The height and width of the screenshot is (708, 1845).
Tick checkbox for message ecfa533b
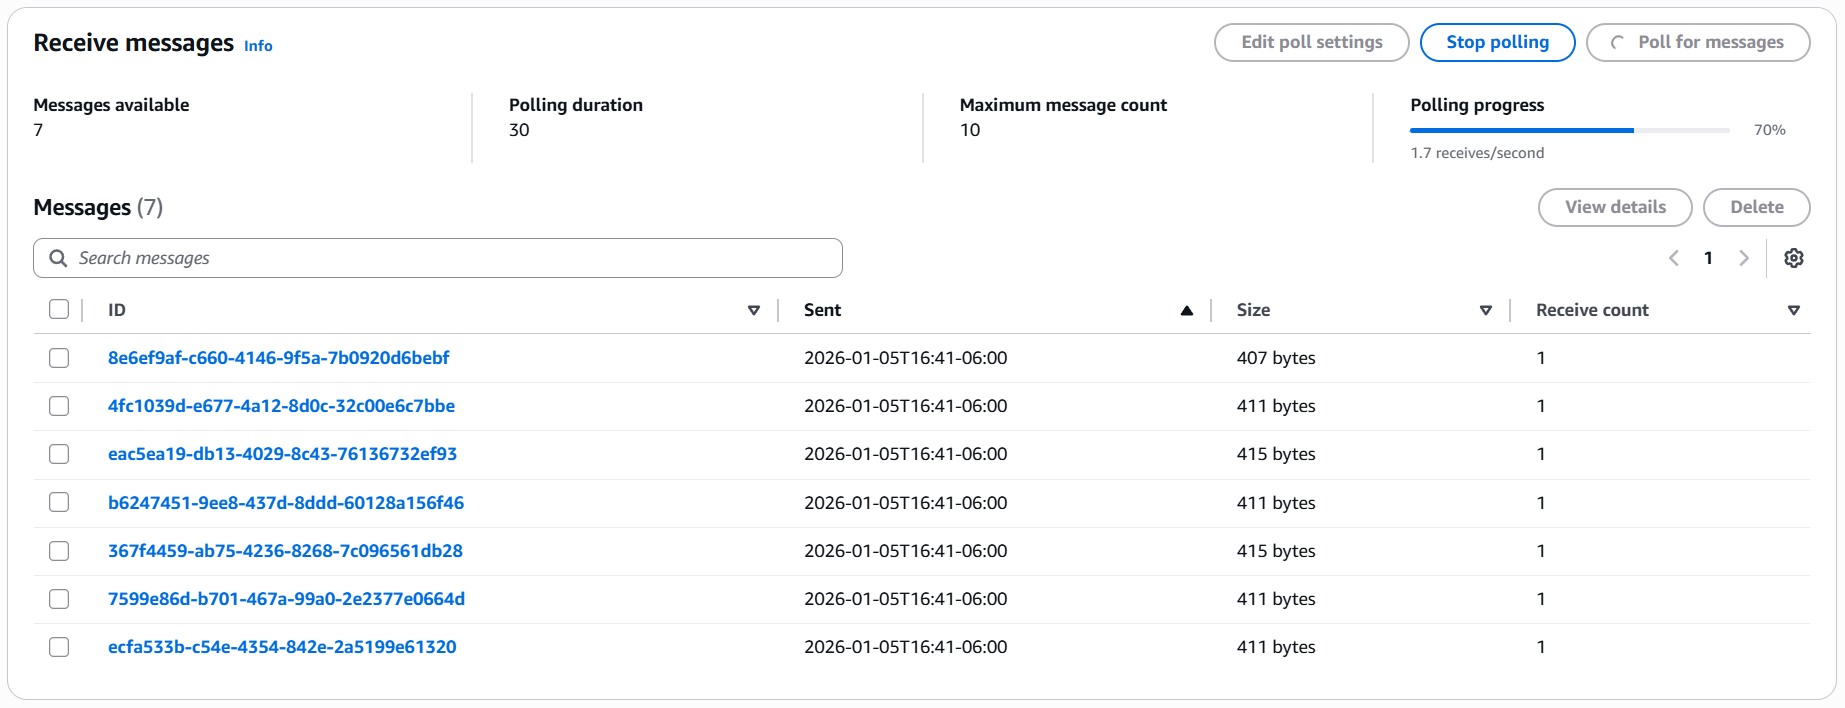59,647
